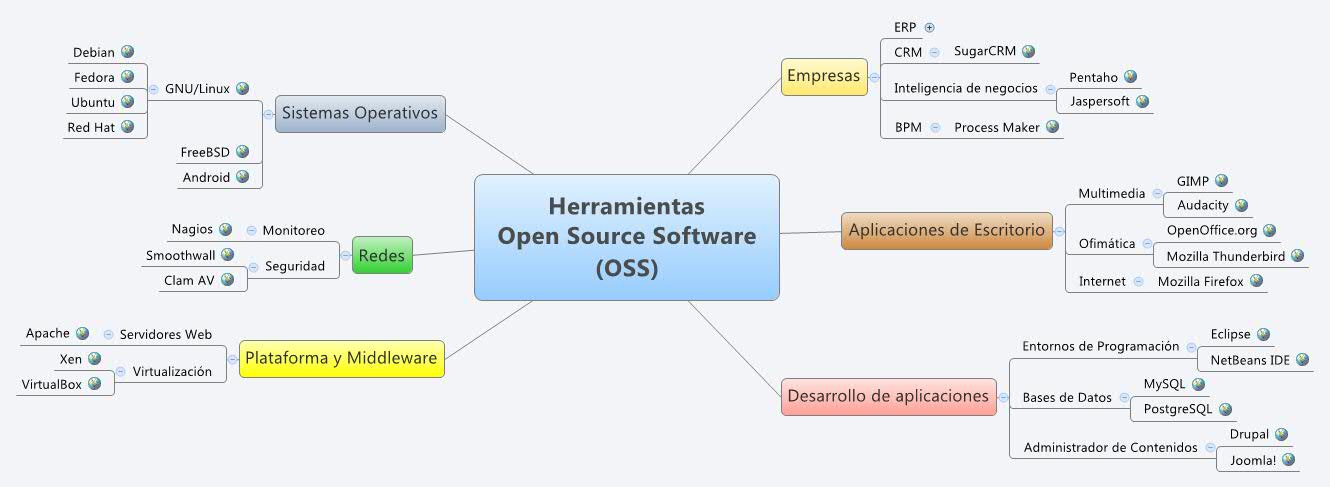Image resolution: width=1330 pixels, height=487 pixels.
Task: Collapse the Internet branch
Action: 1138,282
